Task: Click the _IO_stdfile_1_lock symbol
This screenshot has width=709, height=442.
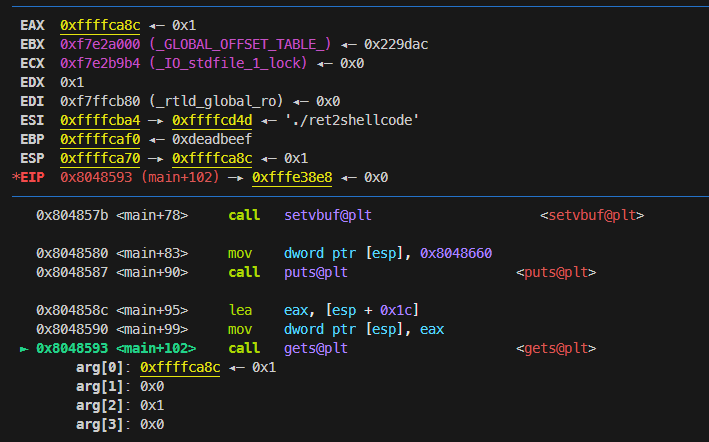Action: pos(228,63)
